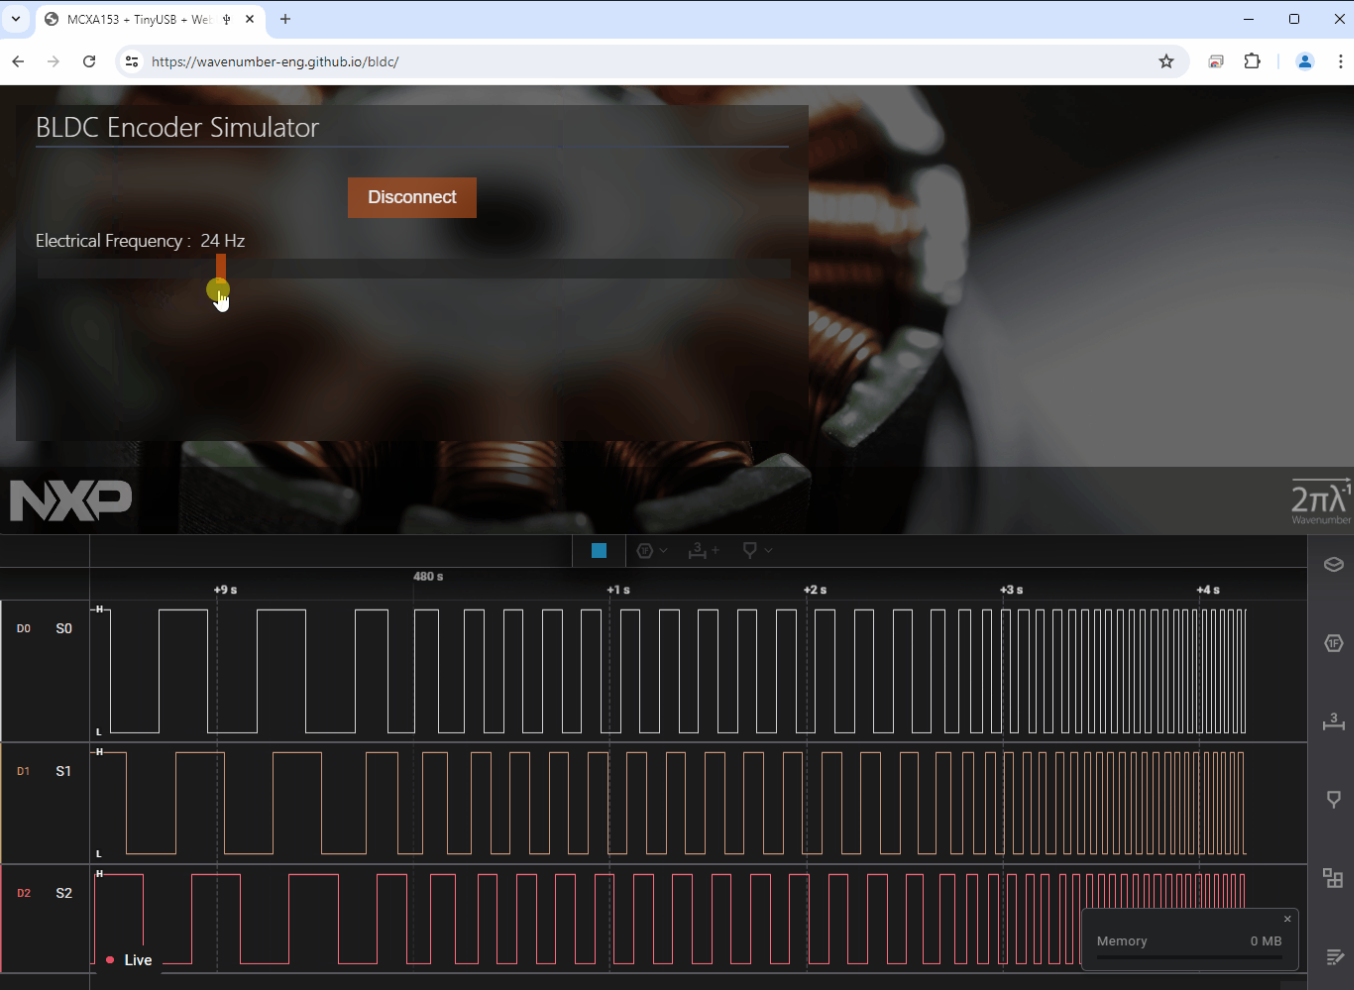Viewport: 1354px width, 990px height.
Task: Close the Memory popup
Action: point(1287,919)
